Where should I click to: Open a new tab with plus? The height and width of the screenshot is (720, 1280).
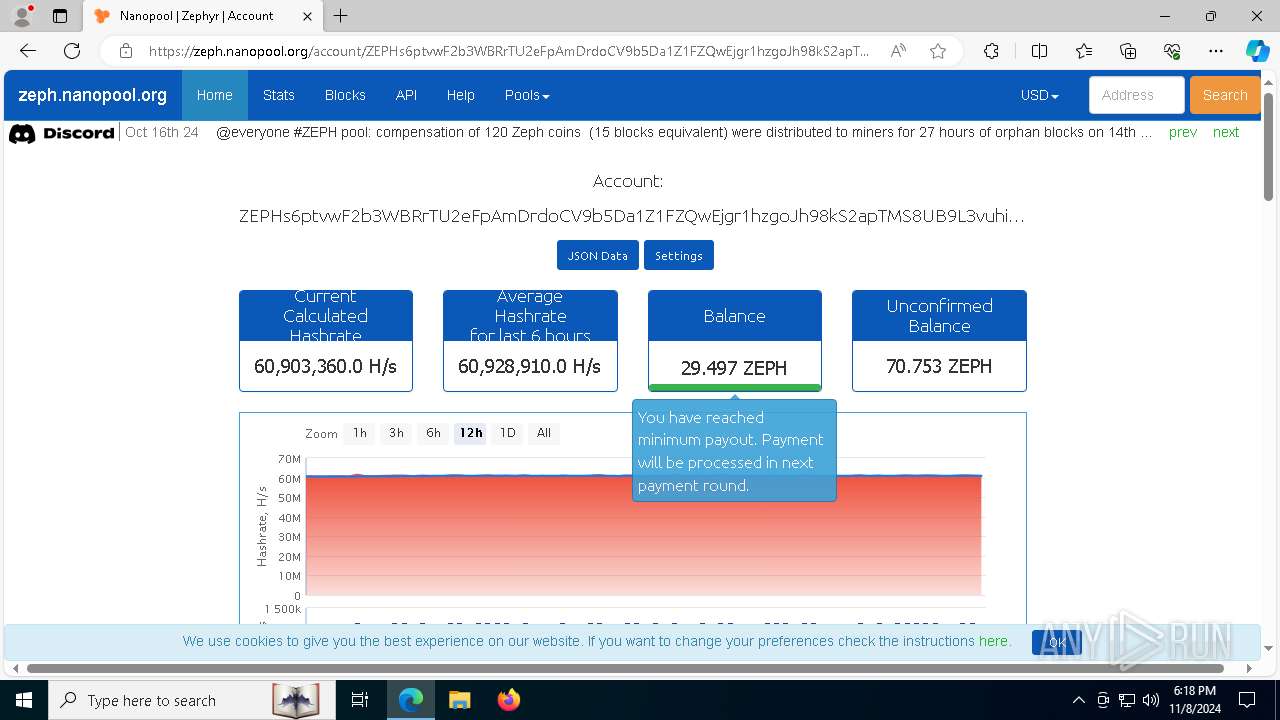pos(341,16)
